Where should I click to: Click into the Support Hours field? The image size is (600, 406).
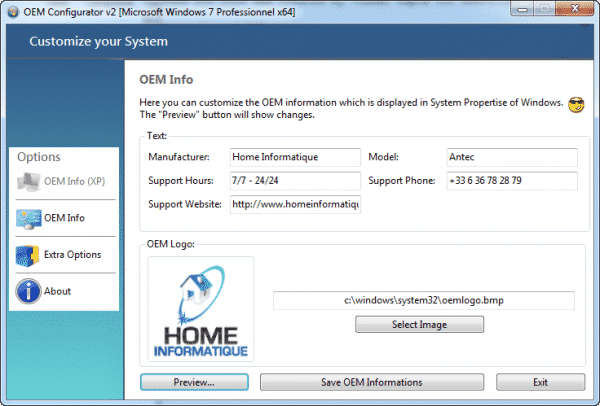click(x=295, y=181)
